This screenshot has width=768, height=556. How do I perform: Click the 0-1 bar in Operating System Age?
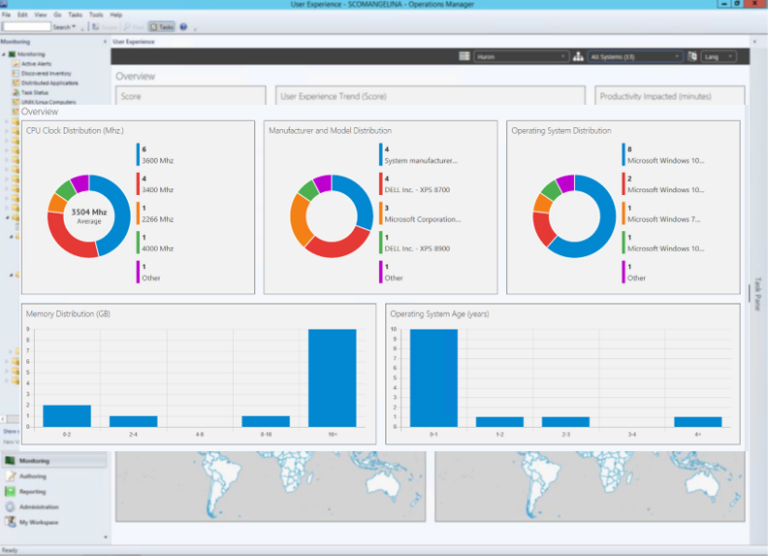(433, 378)
